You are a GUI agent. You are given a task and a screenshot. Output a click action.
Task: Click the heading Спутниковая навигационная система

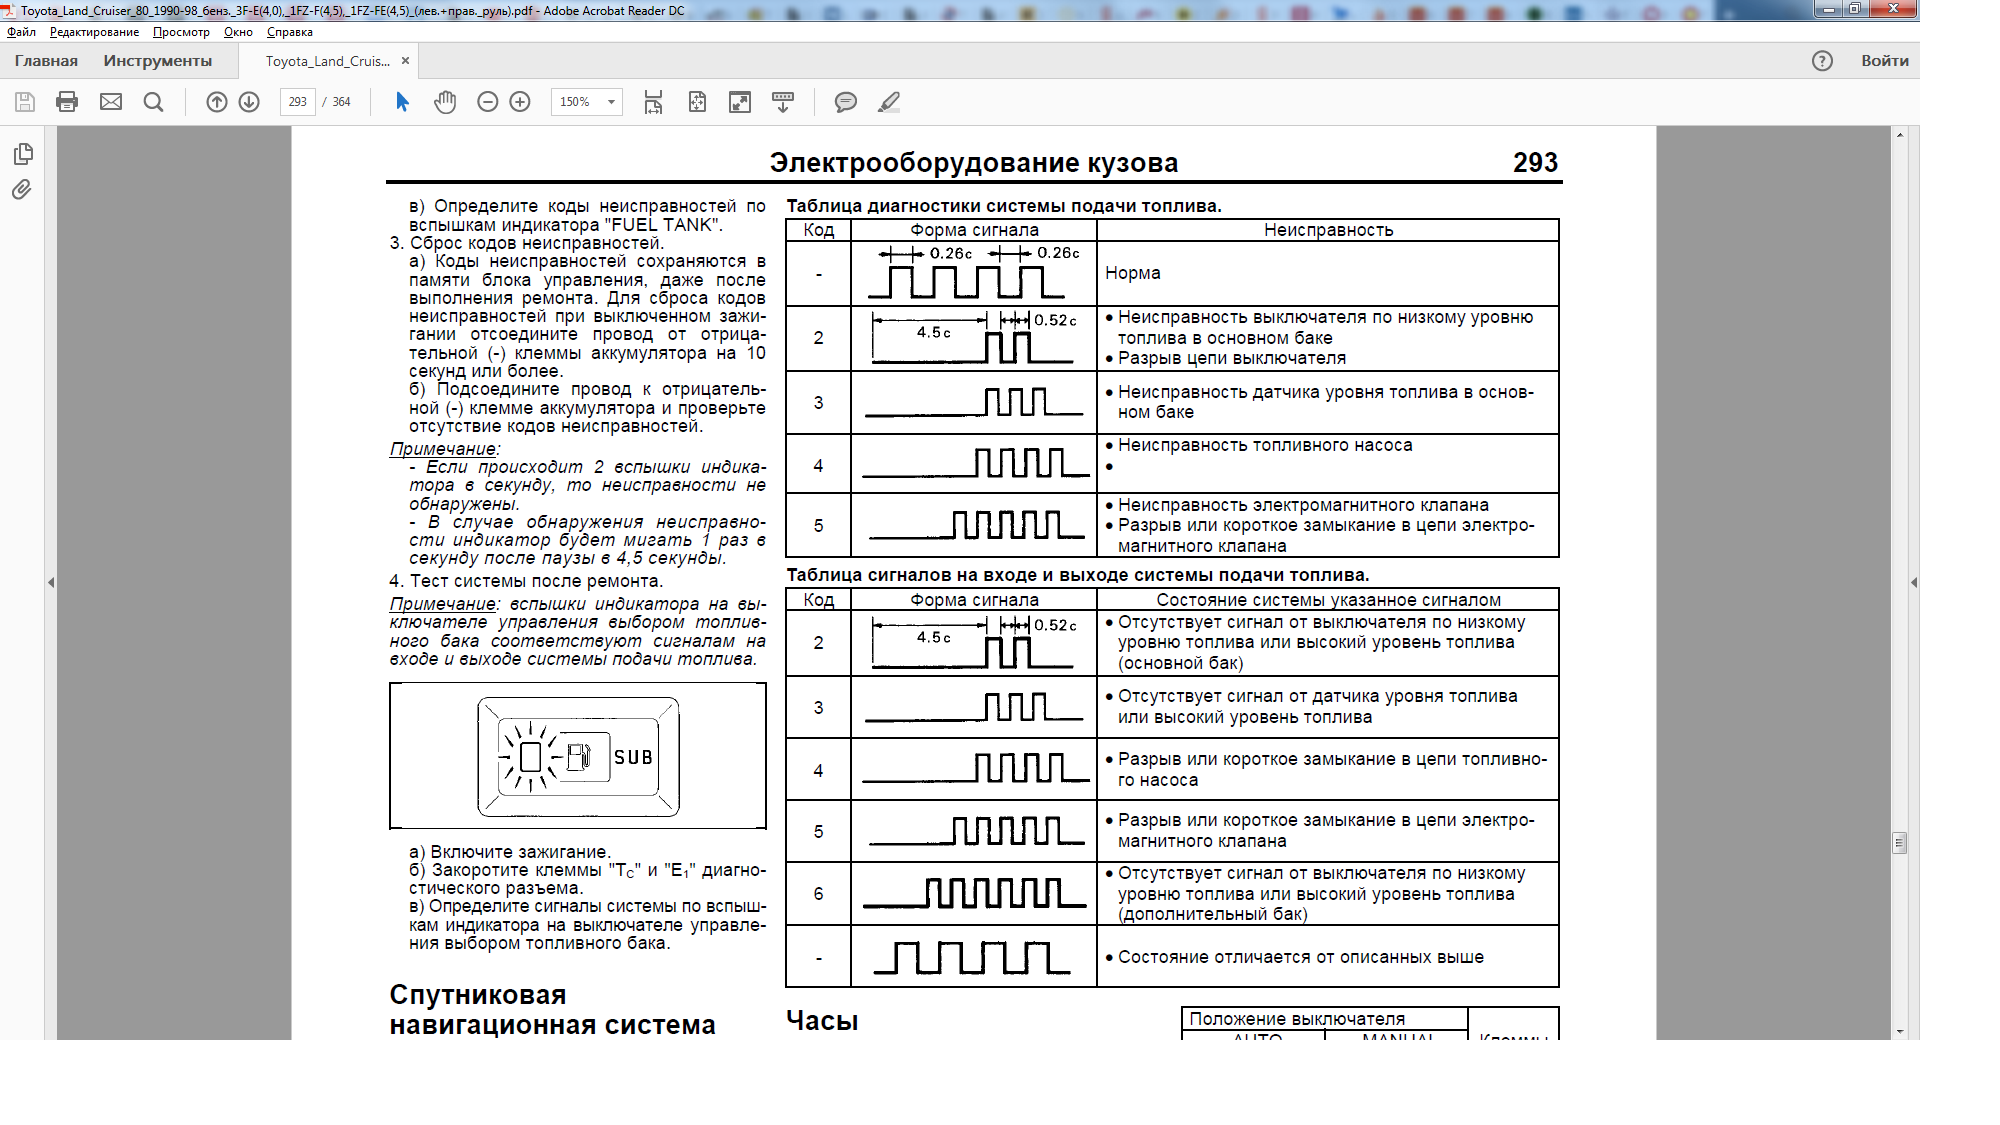click(x=552, y=1010)
